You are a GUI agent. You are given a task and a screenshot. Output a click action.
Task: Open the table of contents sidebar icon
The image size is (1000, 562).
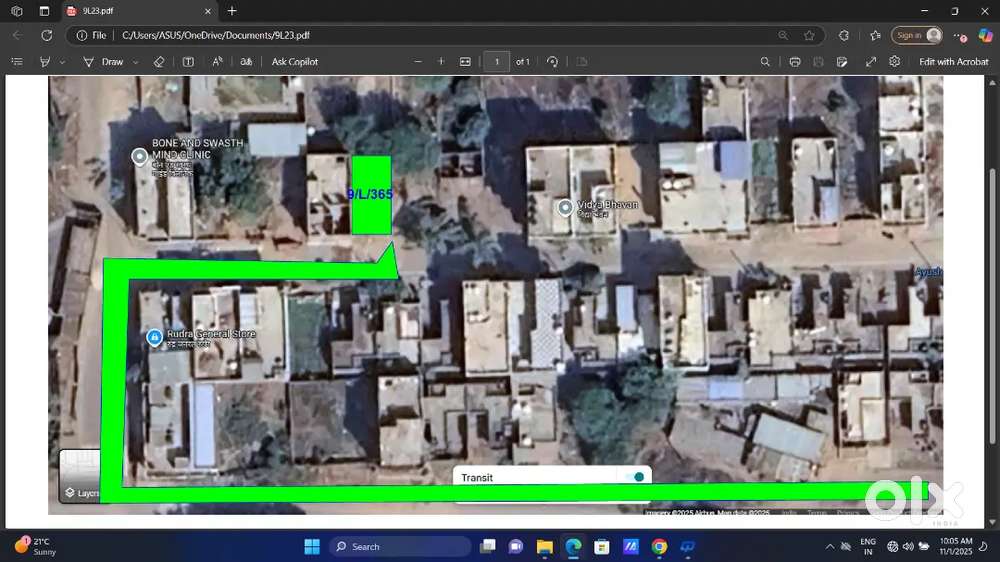[16, 62]
